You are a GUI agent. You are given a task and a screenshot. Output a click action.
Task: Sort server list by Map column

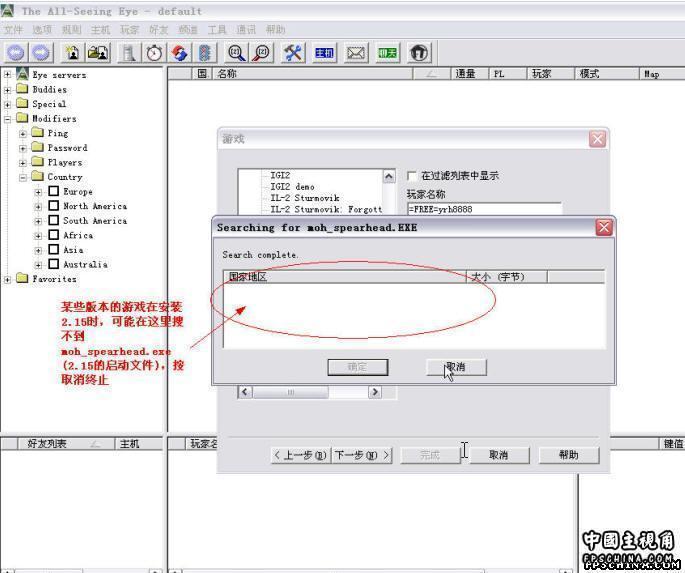662,74
